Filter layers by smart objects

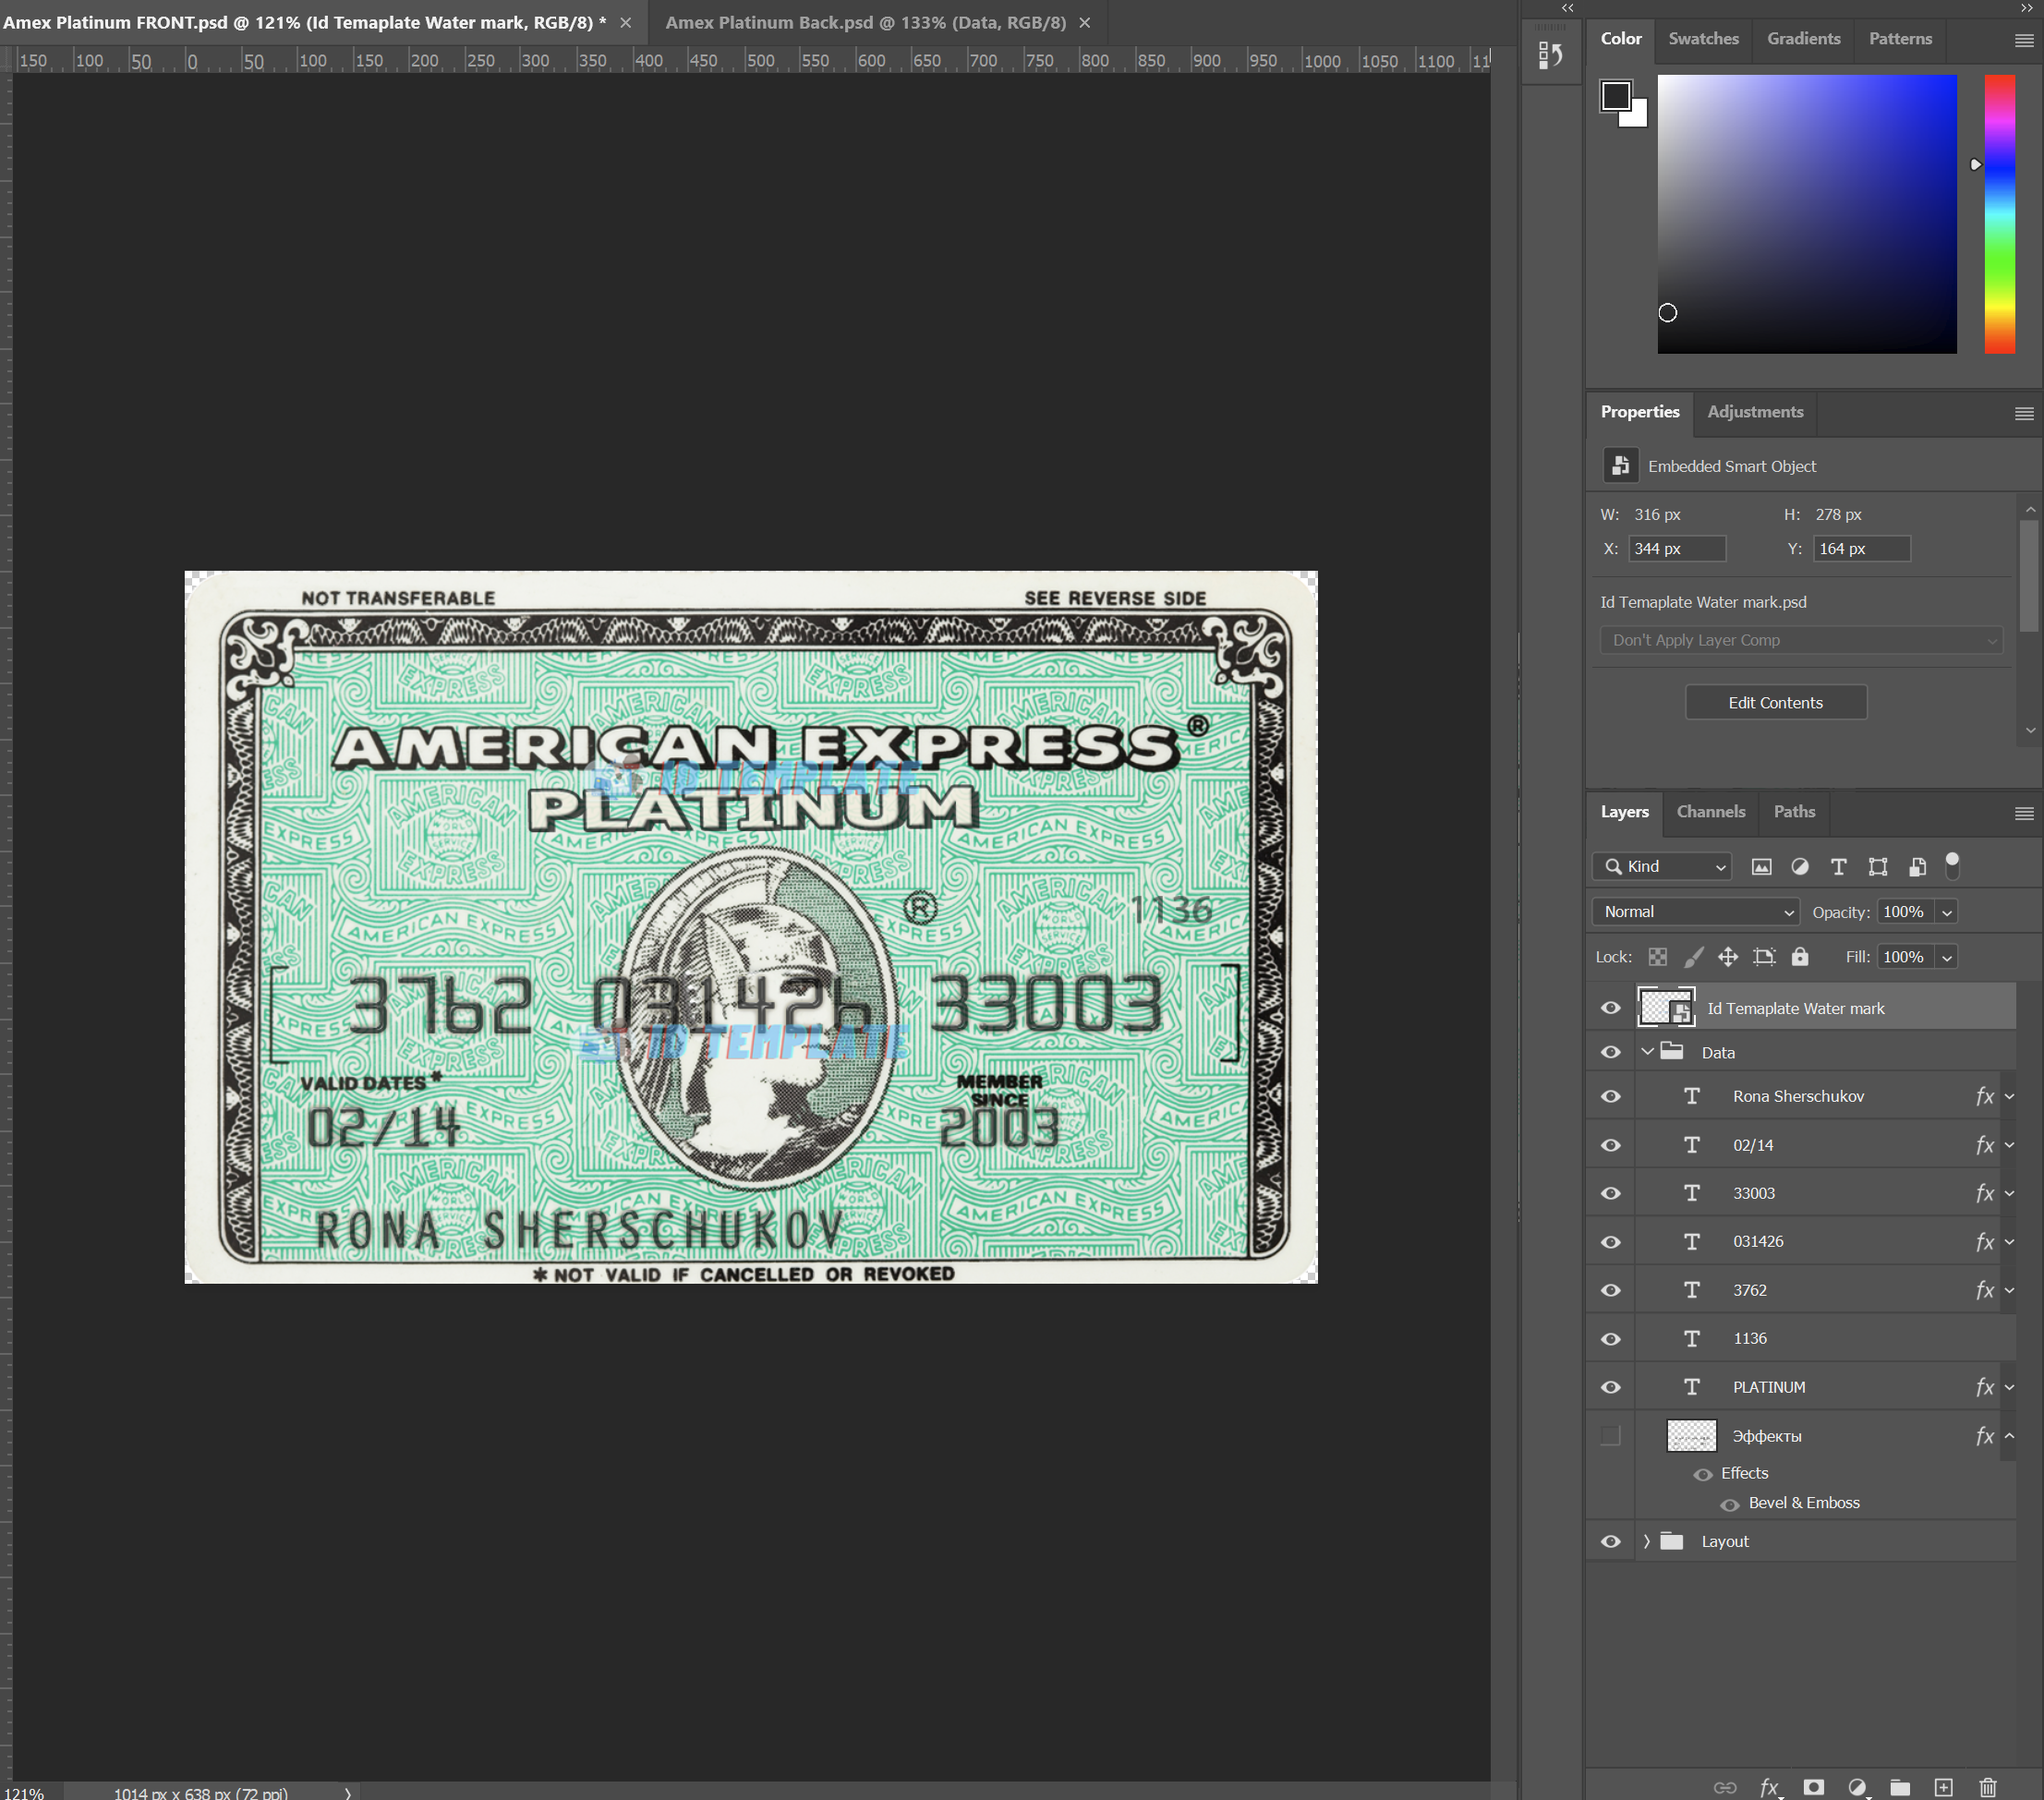tap(1916, 867)
